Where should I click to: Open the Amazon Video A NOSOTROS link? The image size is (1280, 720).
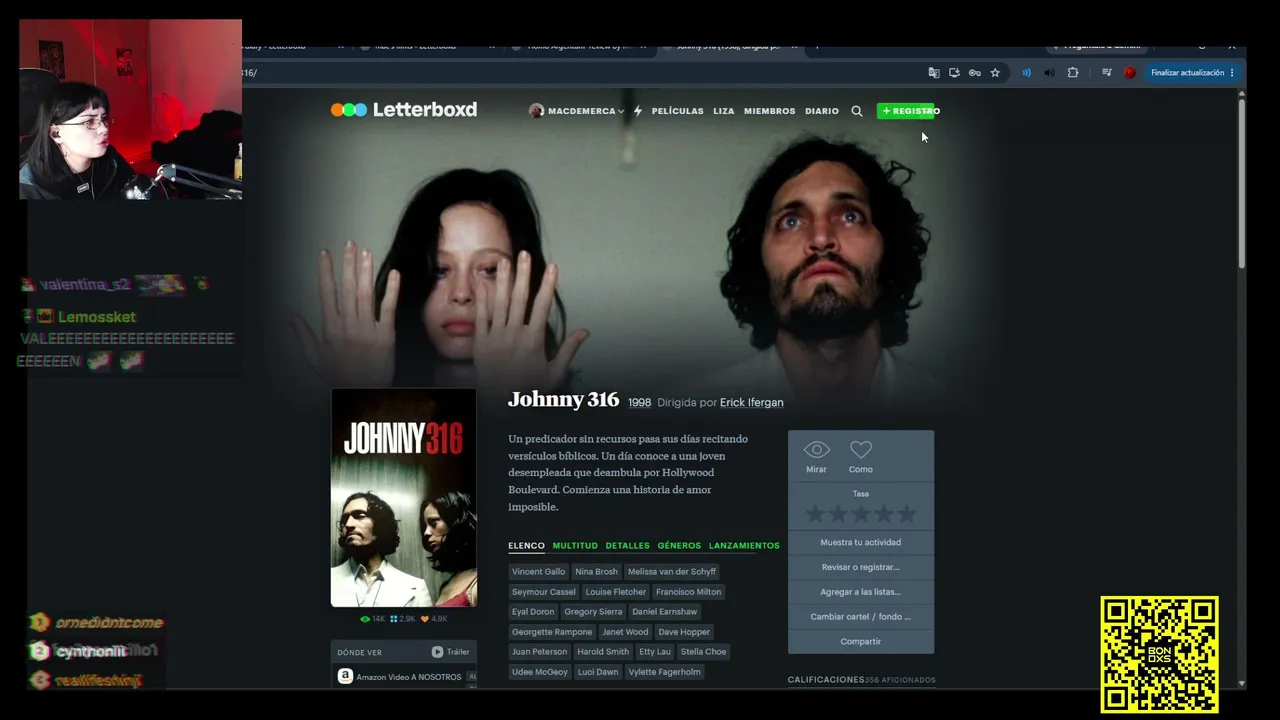(x=409, y=677)
